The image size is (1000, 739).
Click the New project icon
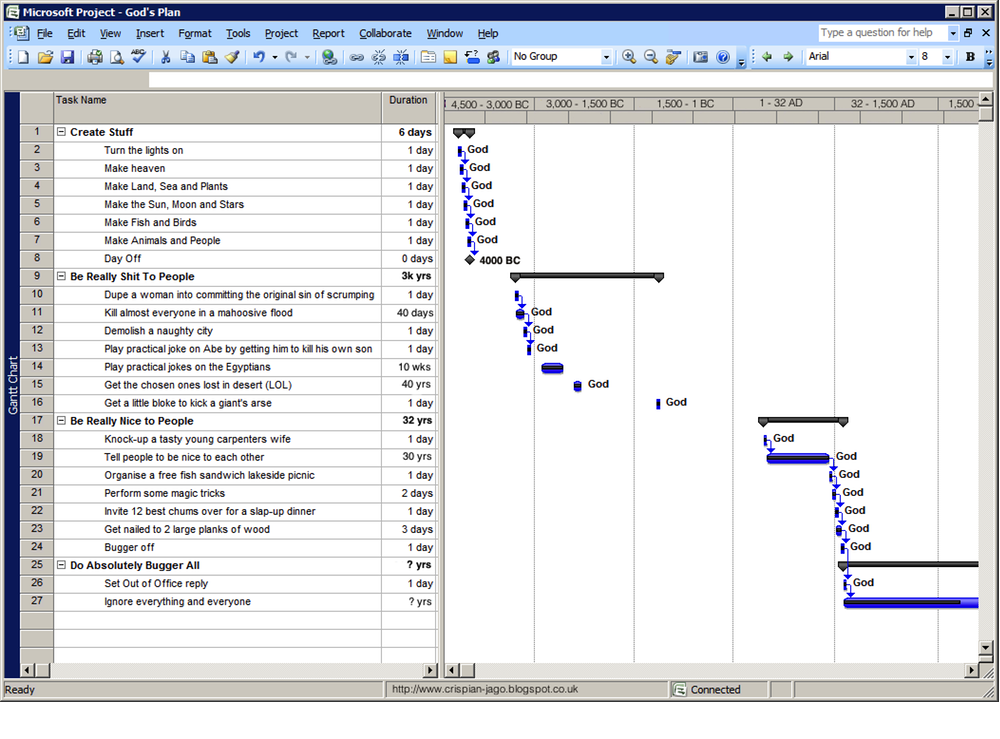[x=24, y=57]
